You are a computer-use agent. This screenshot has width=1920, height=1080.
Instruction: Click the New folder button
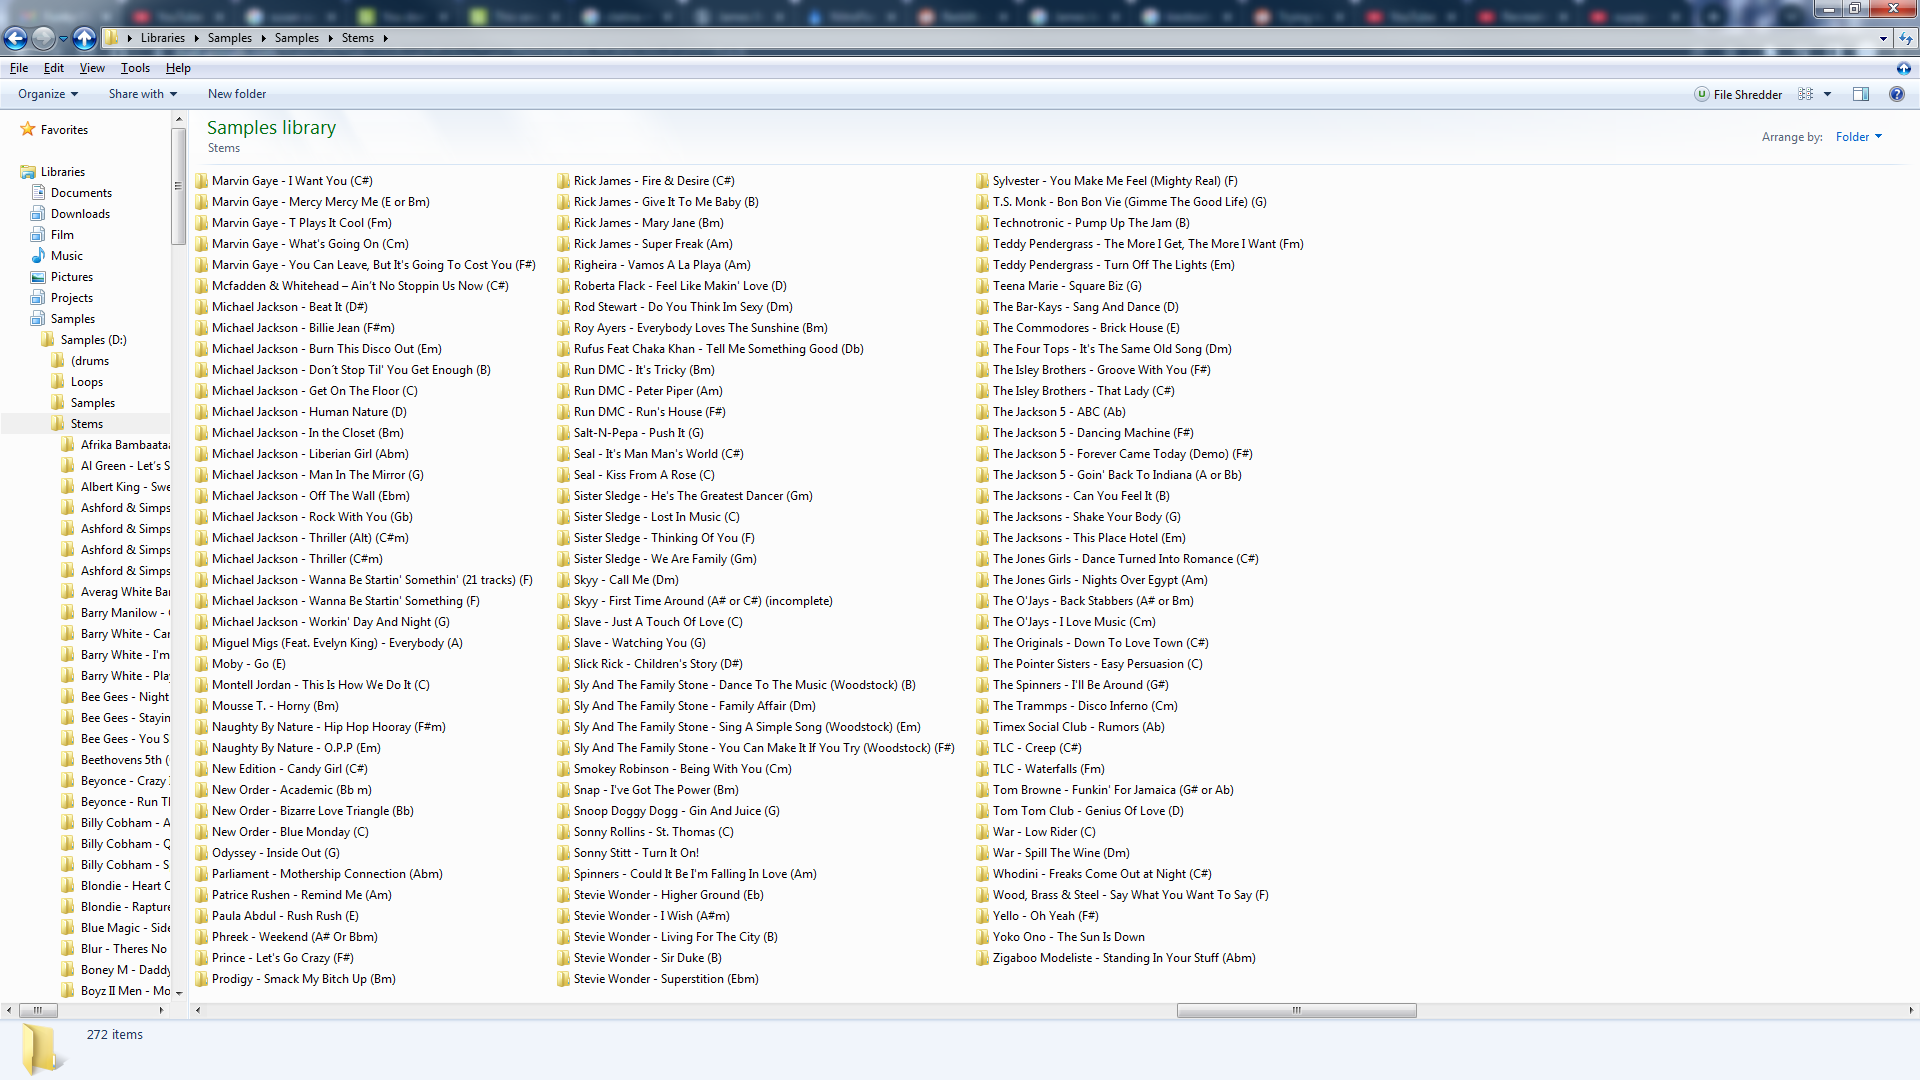click(x=237, y=94)
